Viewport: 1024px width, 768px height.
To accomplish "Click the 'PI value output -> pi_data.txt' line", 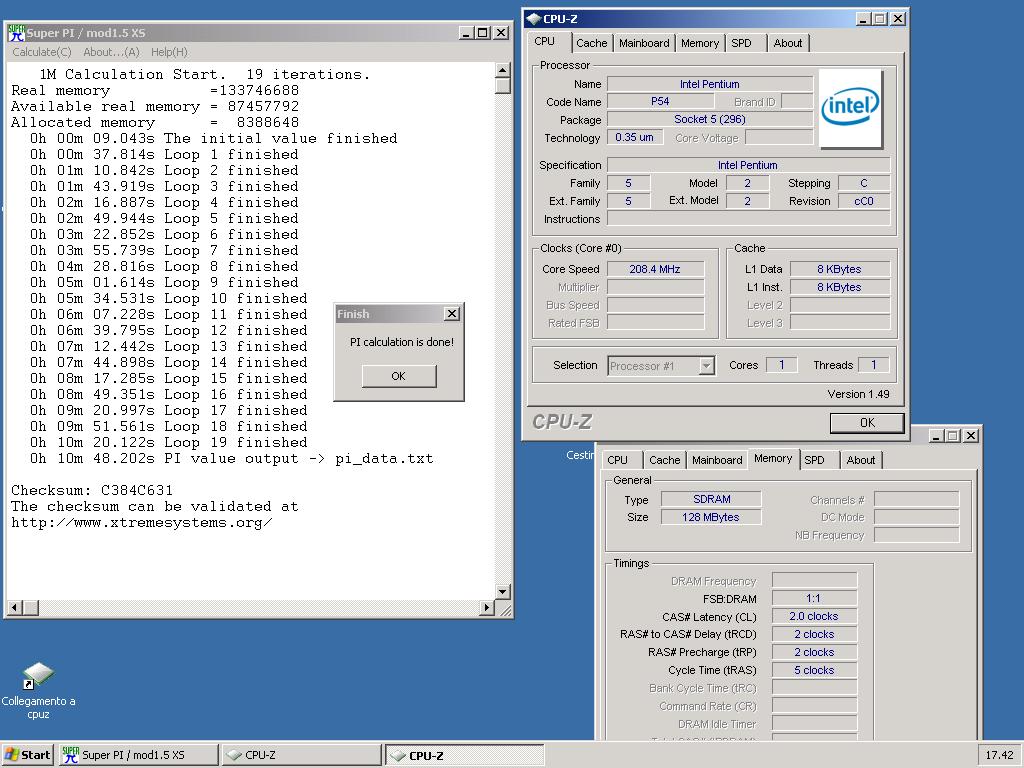I will pos(231,458).
